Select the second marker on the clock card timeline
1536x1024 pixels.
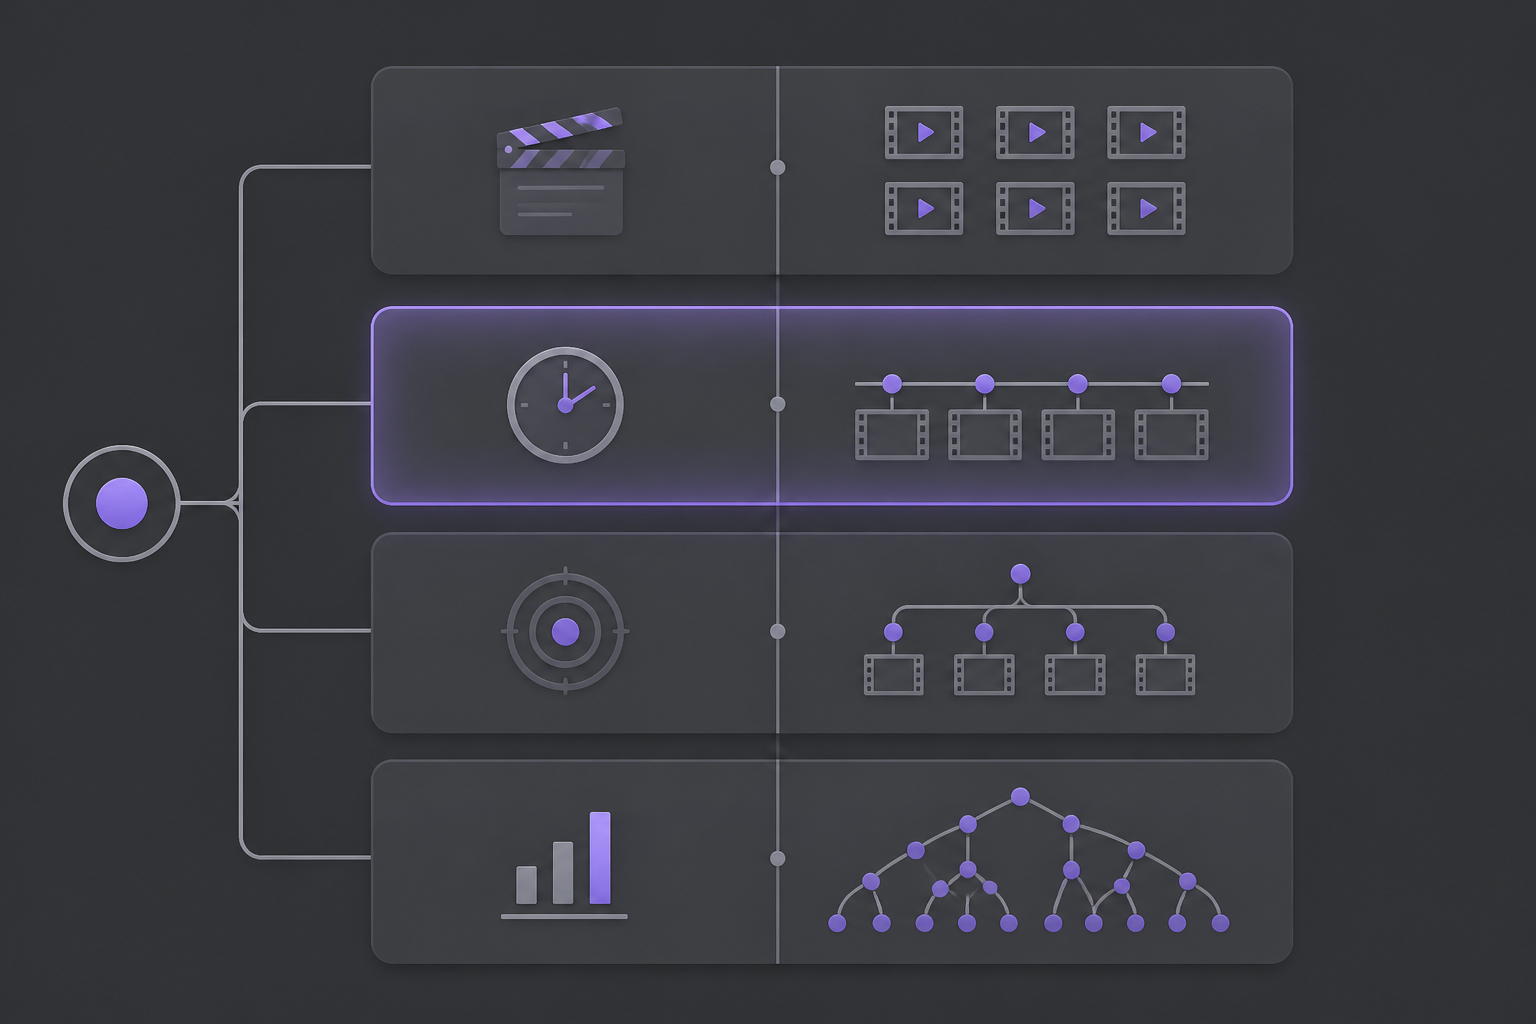pyautogui.click(x=984, y=384)
